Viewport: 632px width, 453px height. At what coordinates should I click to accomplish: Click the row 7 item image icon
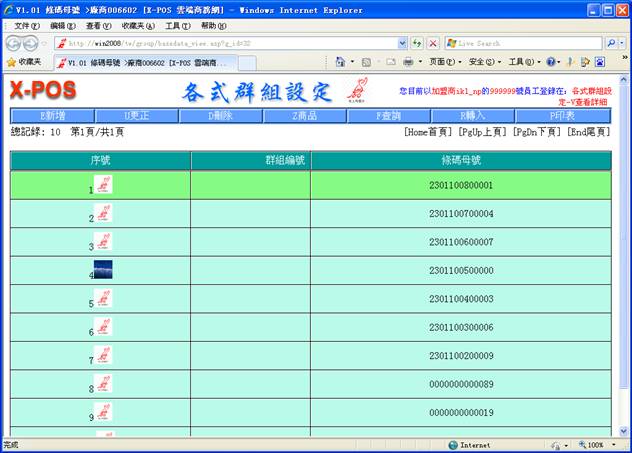[103, 355]
